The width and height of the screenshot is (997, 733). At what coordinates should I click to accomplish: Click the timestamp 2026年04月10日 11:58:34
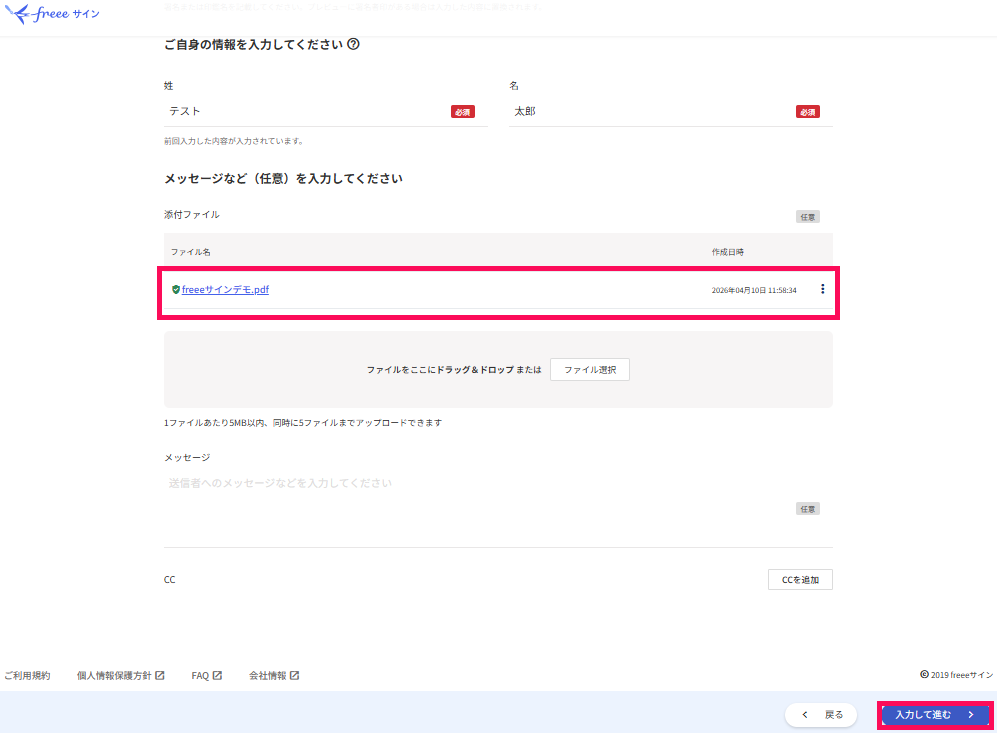pyautogui.click(x=754, y=290)
